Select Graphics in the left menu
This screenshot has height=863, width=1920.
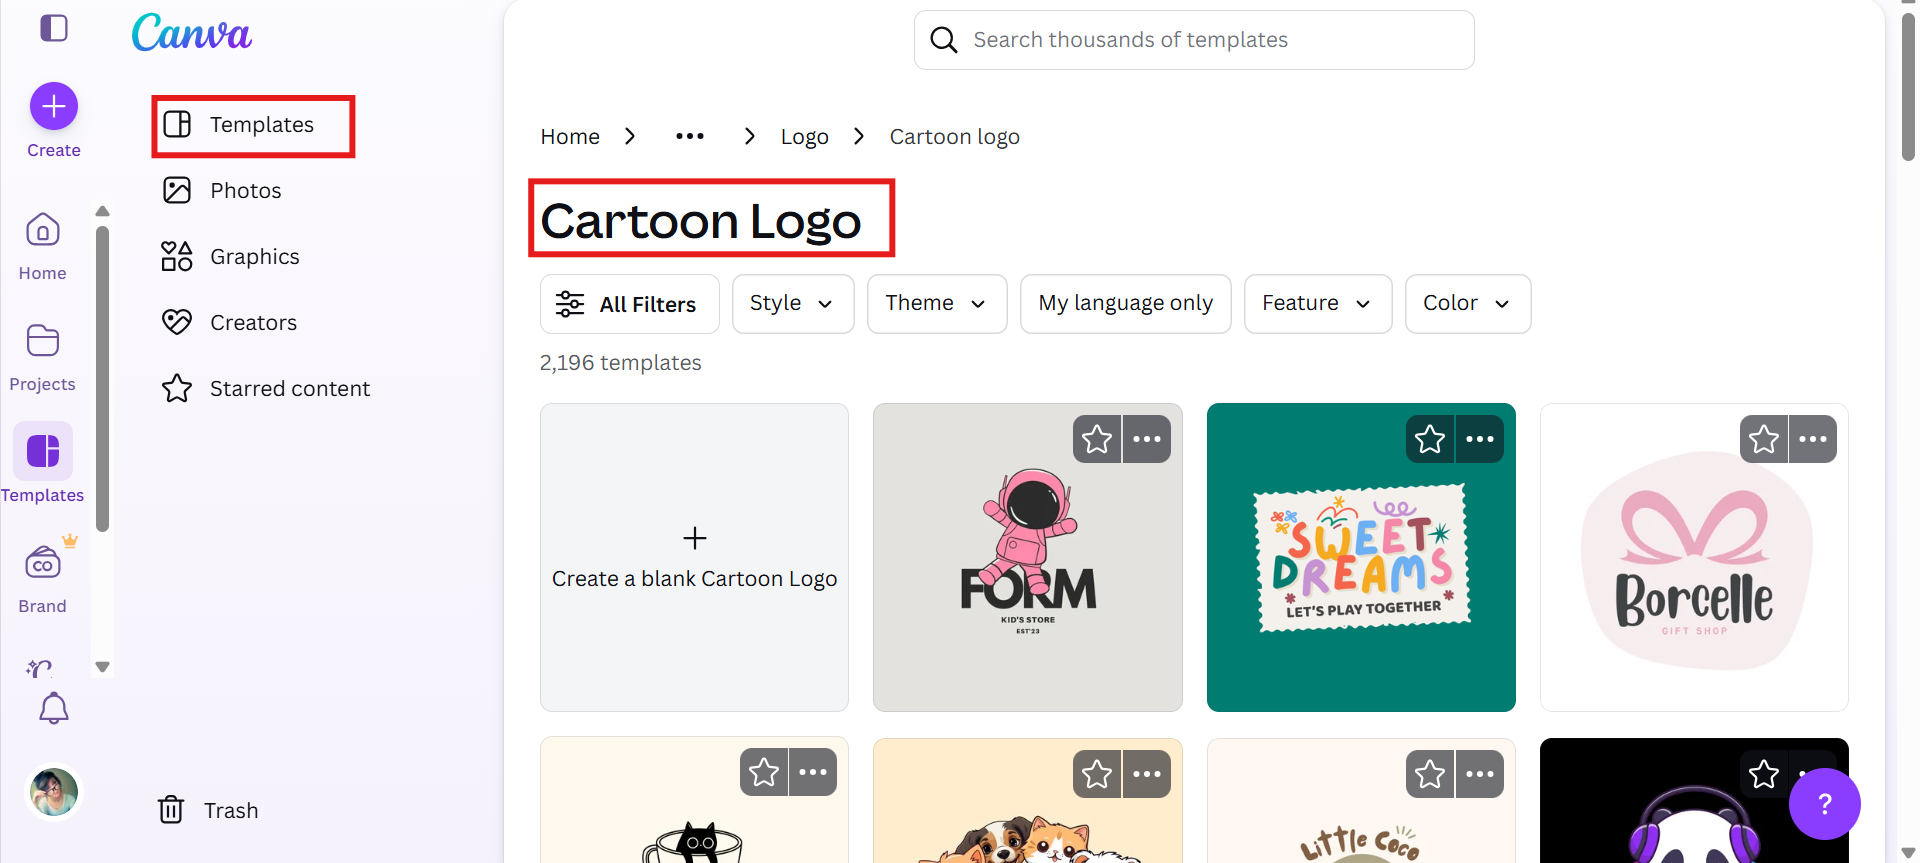[254, 256]
